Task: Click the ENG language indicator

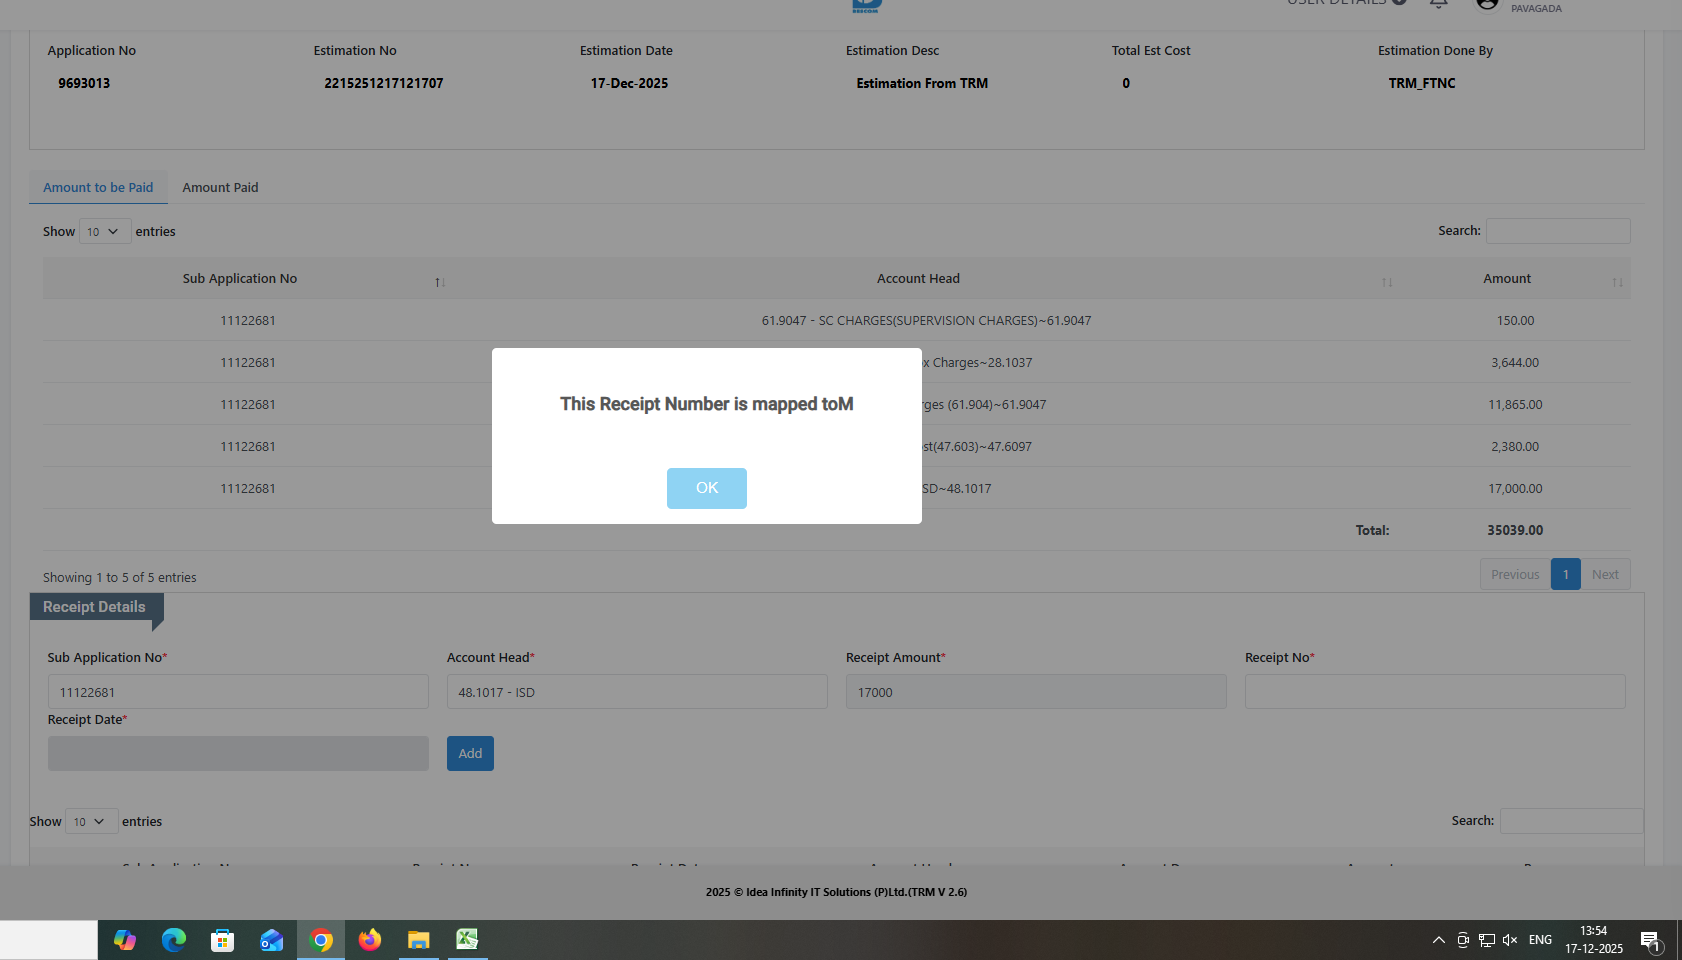Action: (x=1540, y=940)
